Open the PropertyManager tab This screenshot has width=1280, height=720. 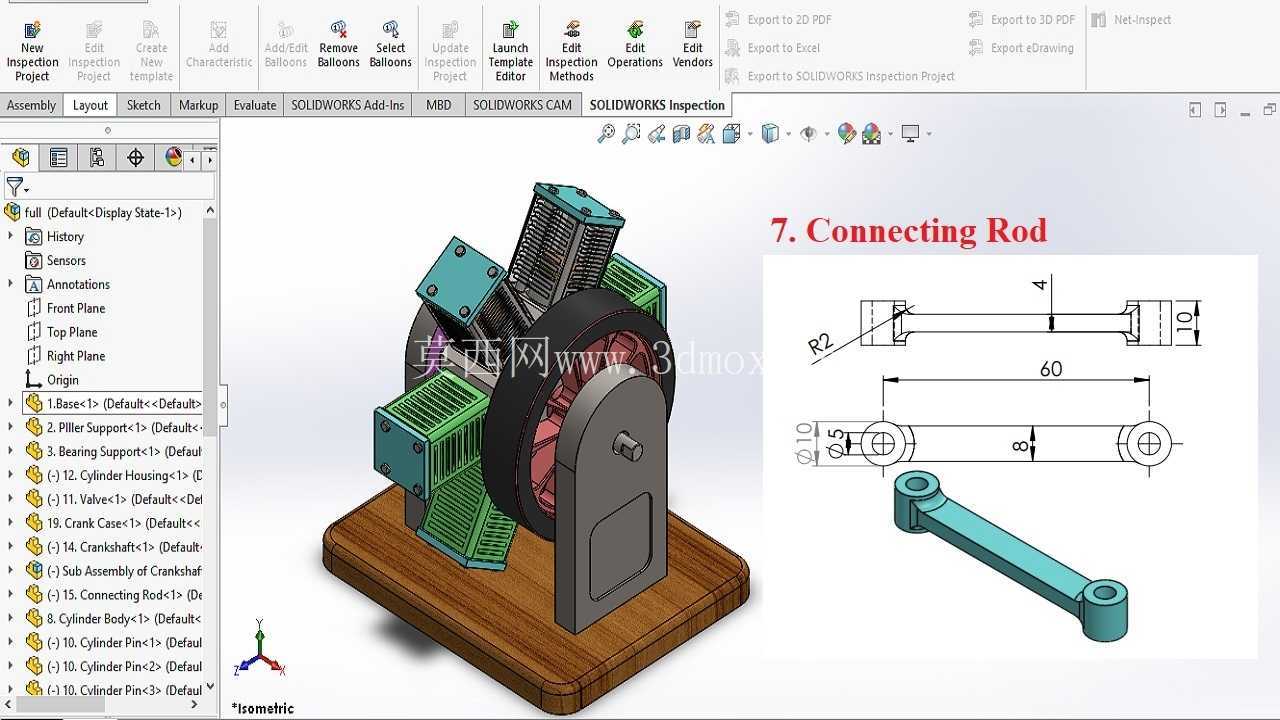(59, 157)
